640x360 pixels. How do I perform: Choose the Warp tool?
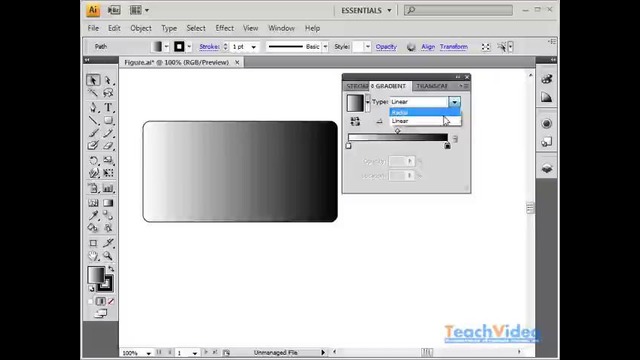pyautogui.click(x=93, y=173)
